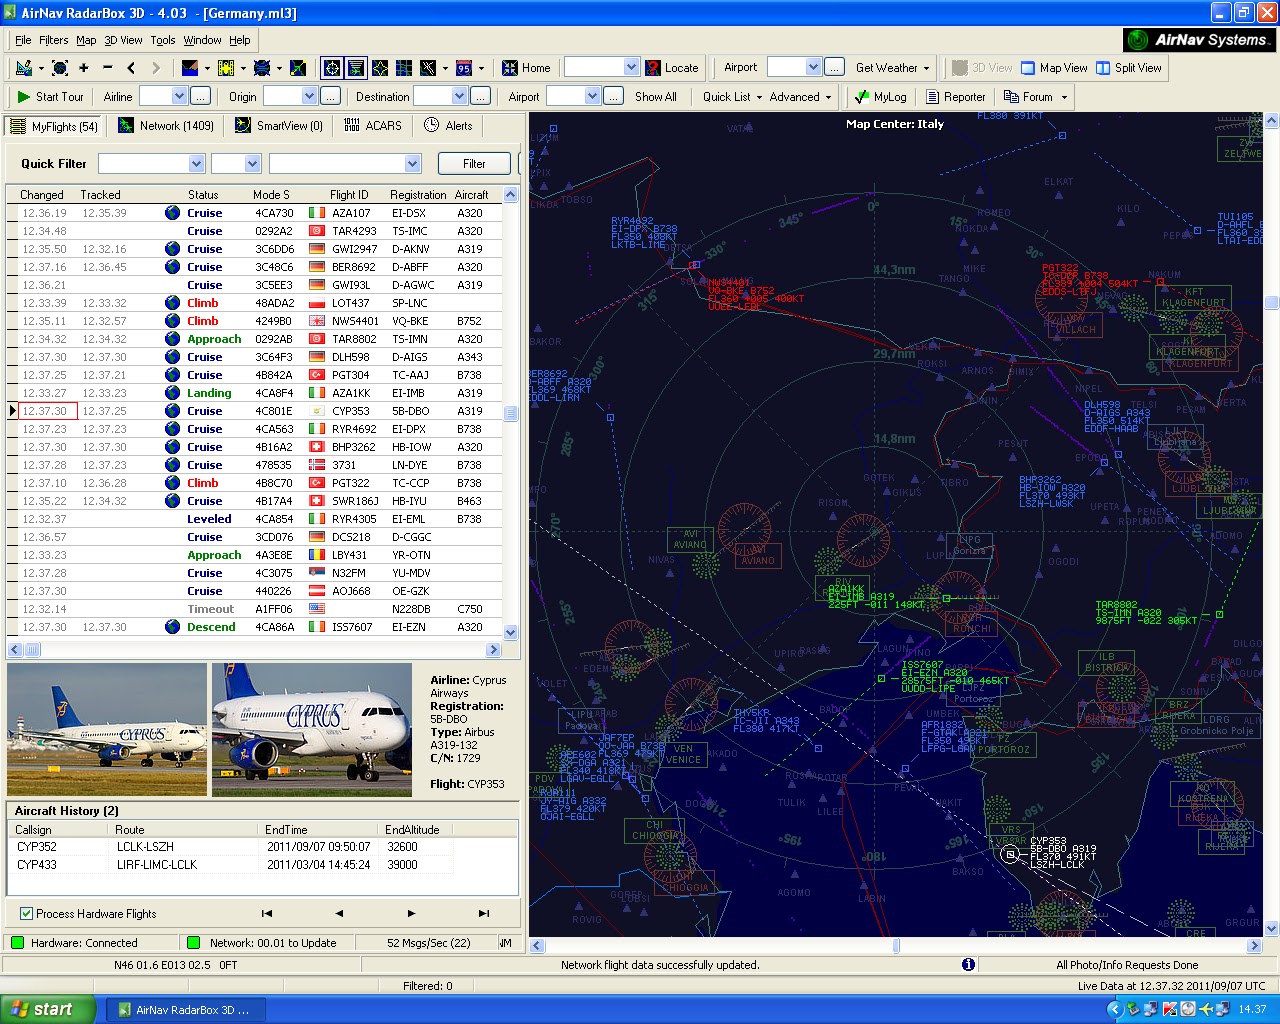Screen dimensions: 1280x1024
Task: Open the Filters menu
Action: [x=54, y=40]
